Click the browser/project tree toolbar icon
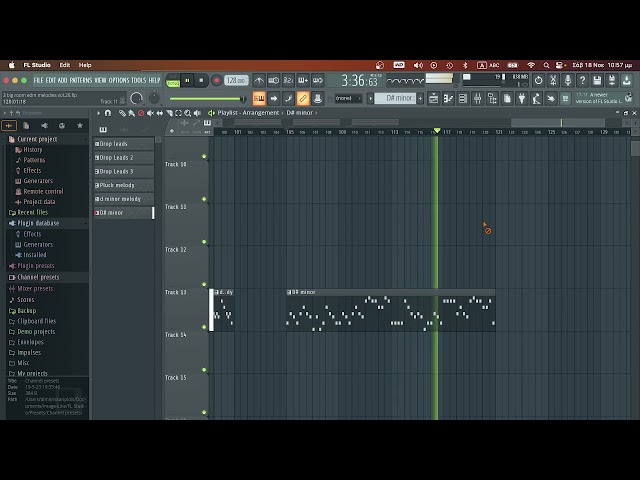640x480 pixels. 492,98
